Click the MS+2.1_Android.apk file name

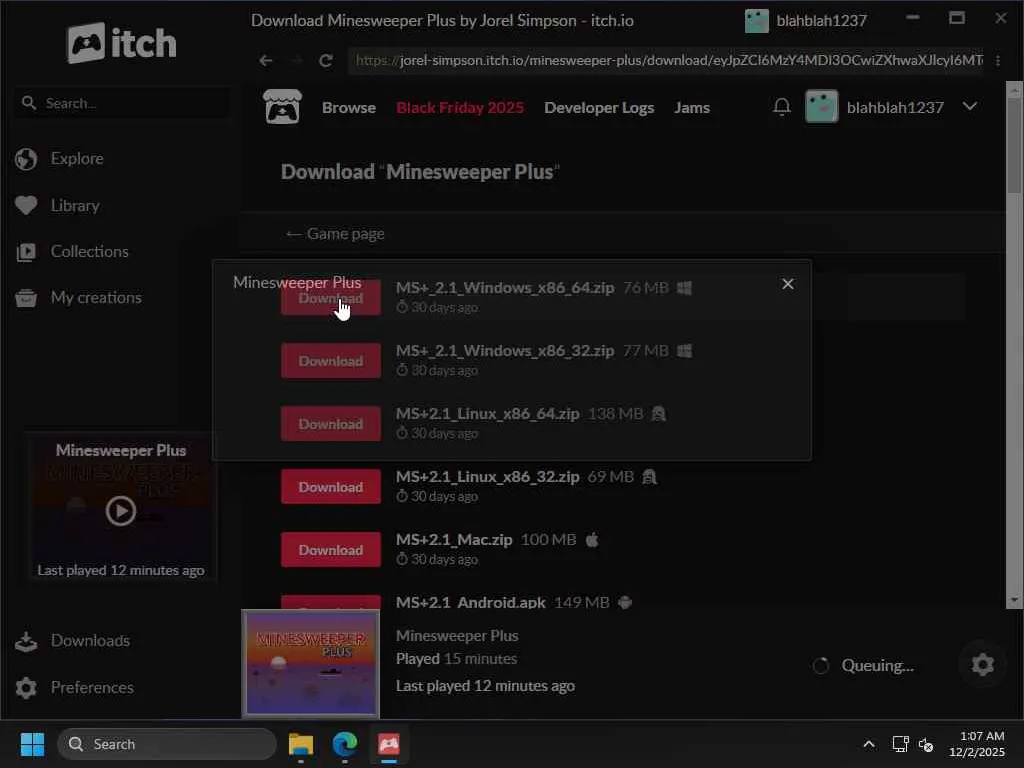point(470,602)
